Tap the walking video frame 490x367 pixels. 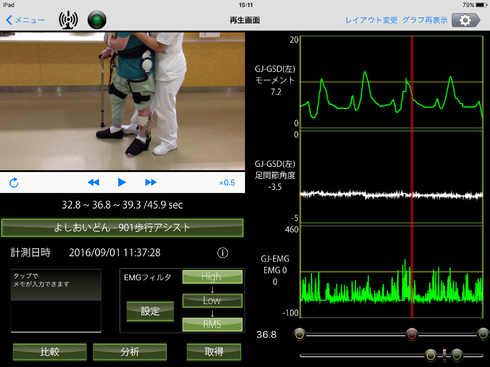pyautogui.click(x=122, y=101)
